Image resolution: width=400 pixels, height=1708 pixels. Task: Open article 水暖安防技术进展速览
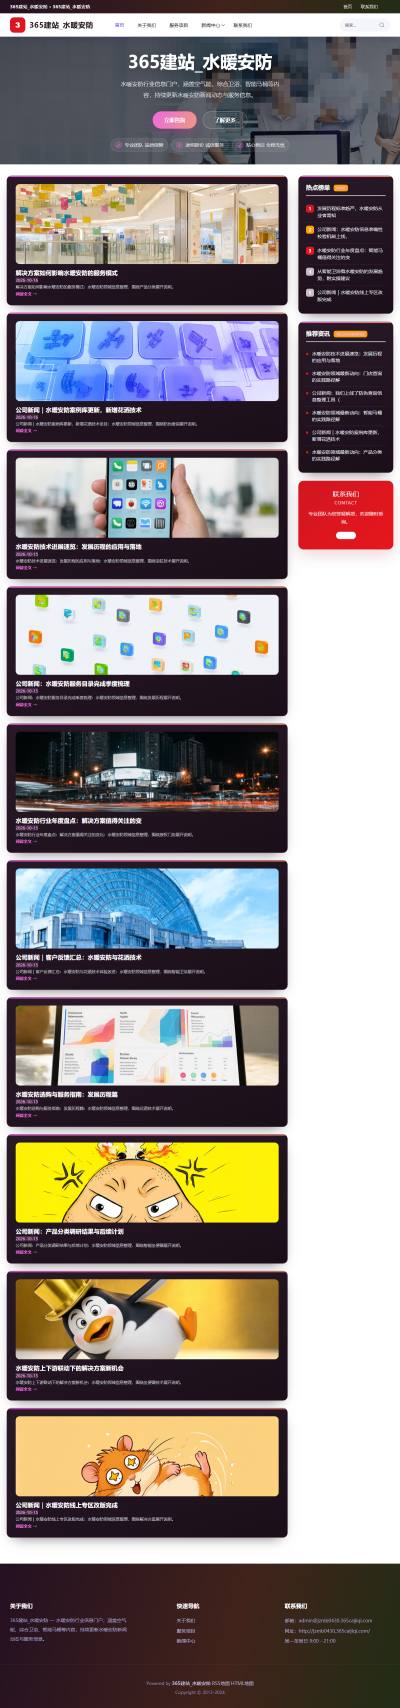click(78, 547)
